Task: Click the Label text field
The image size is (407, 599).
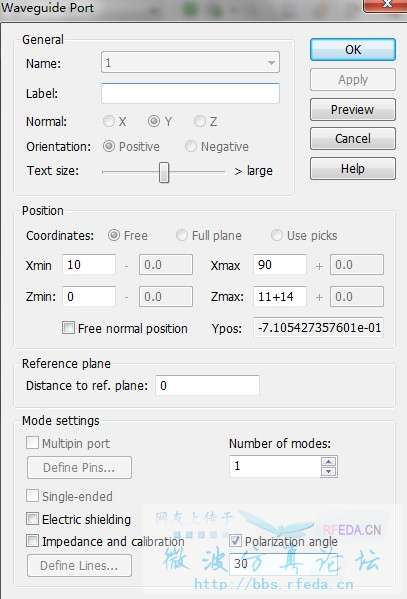Action: [190, 94]
